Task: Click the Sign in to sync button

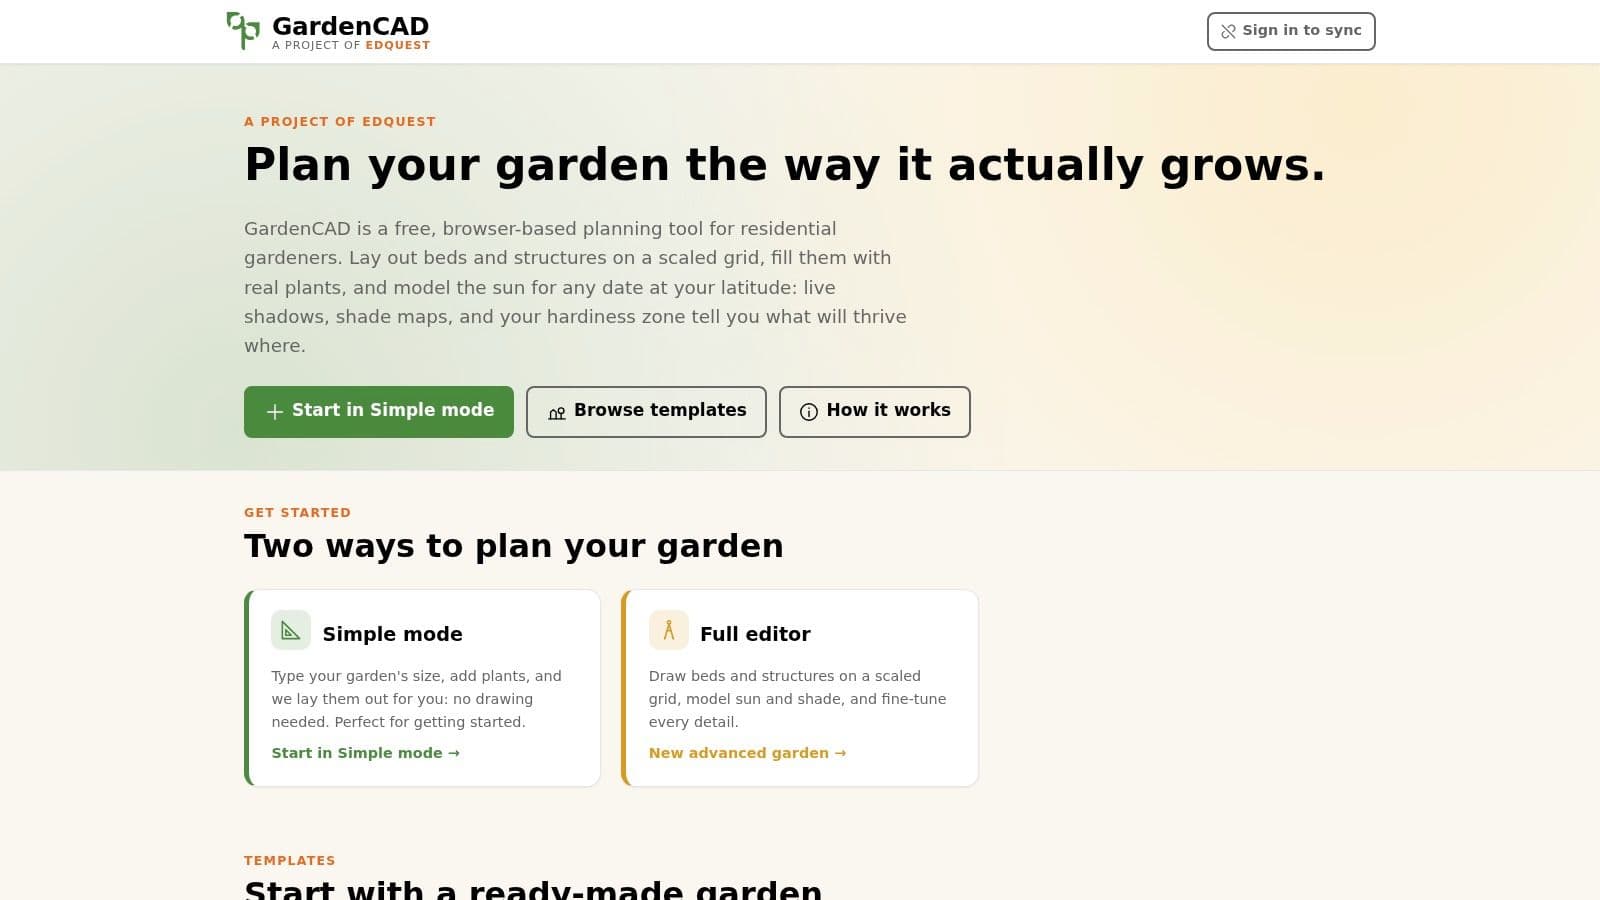Action: (1291, 31)
